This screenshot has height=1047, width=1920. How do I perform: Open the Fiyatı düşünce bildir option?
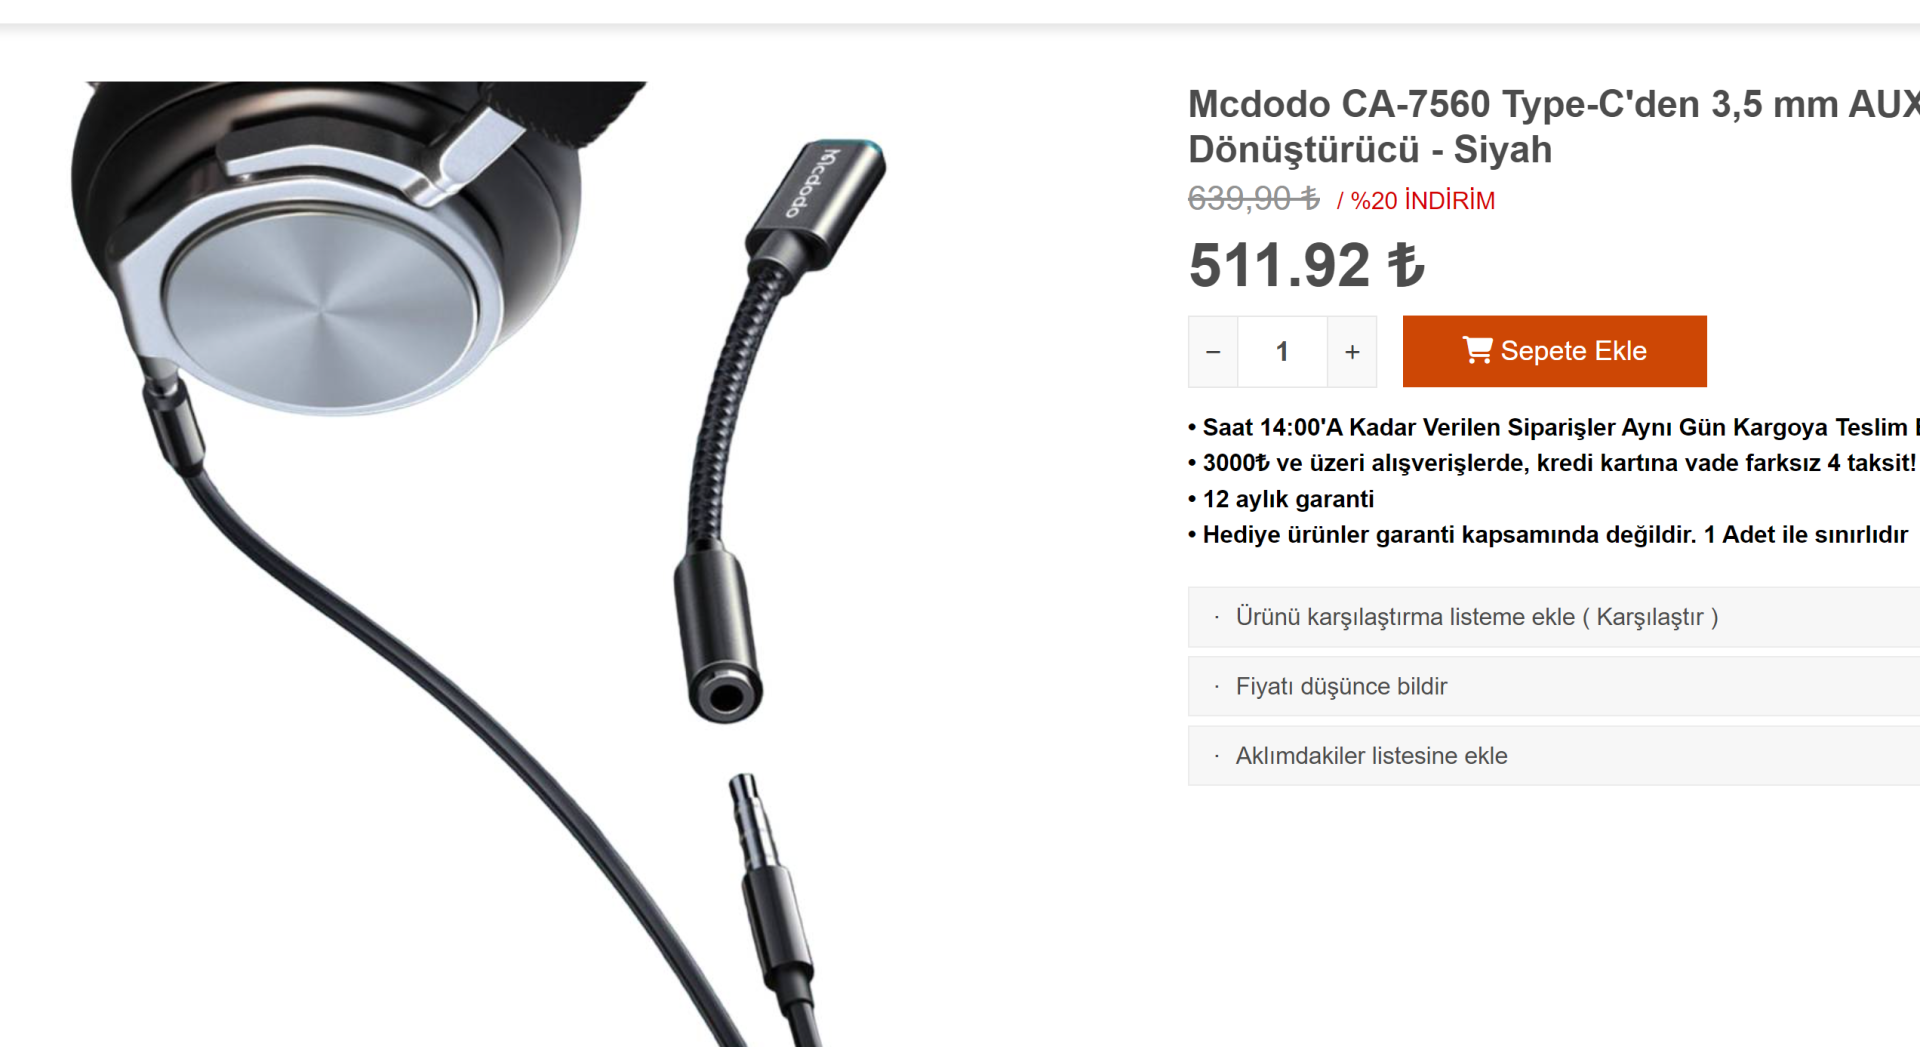[1554, 686]
